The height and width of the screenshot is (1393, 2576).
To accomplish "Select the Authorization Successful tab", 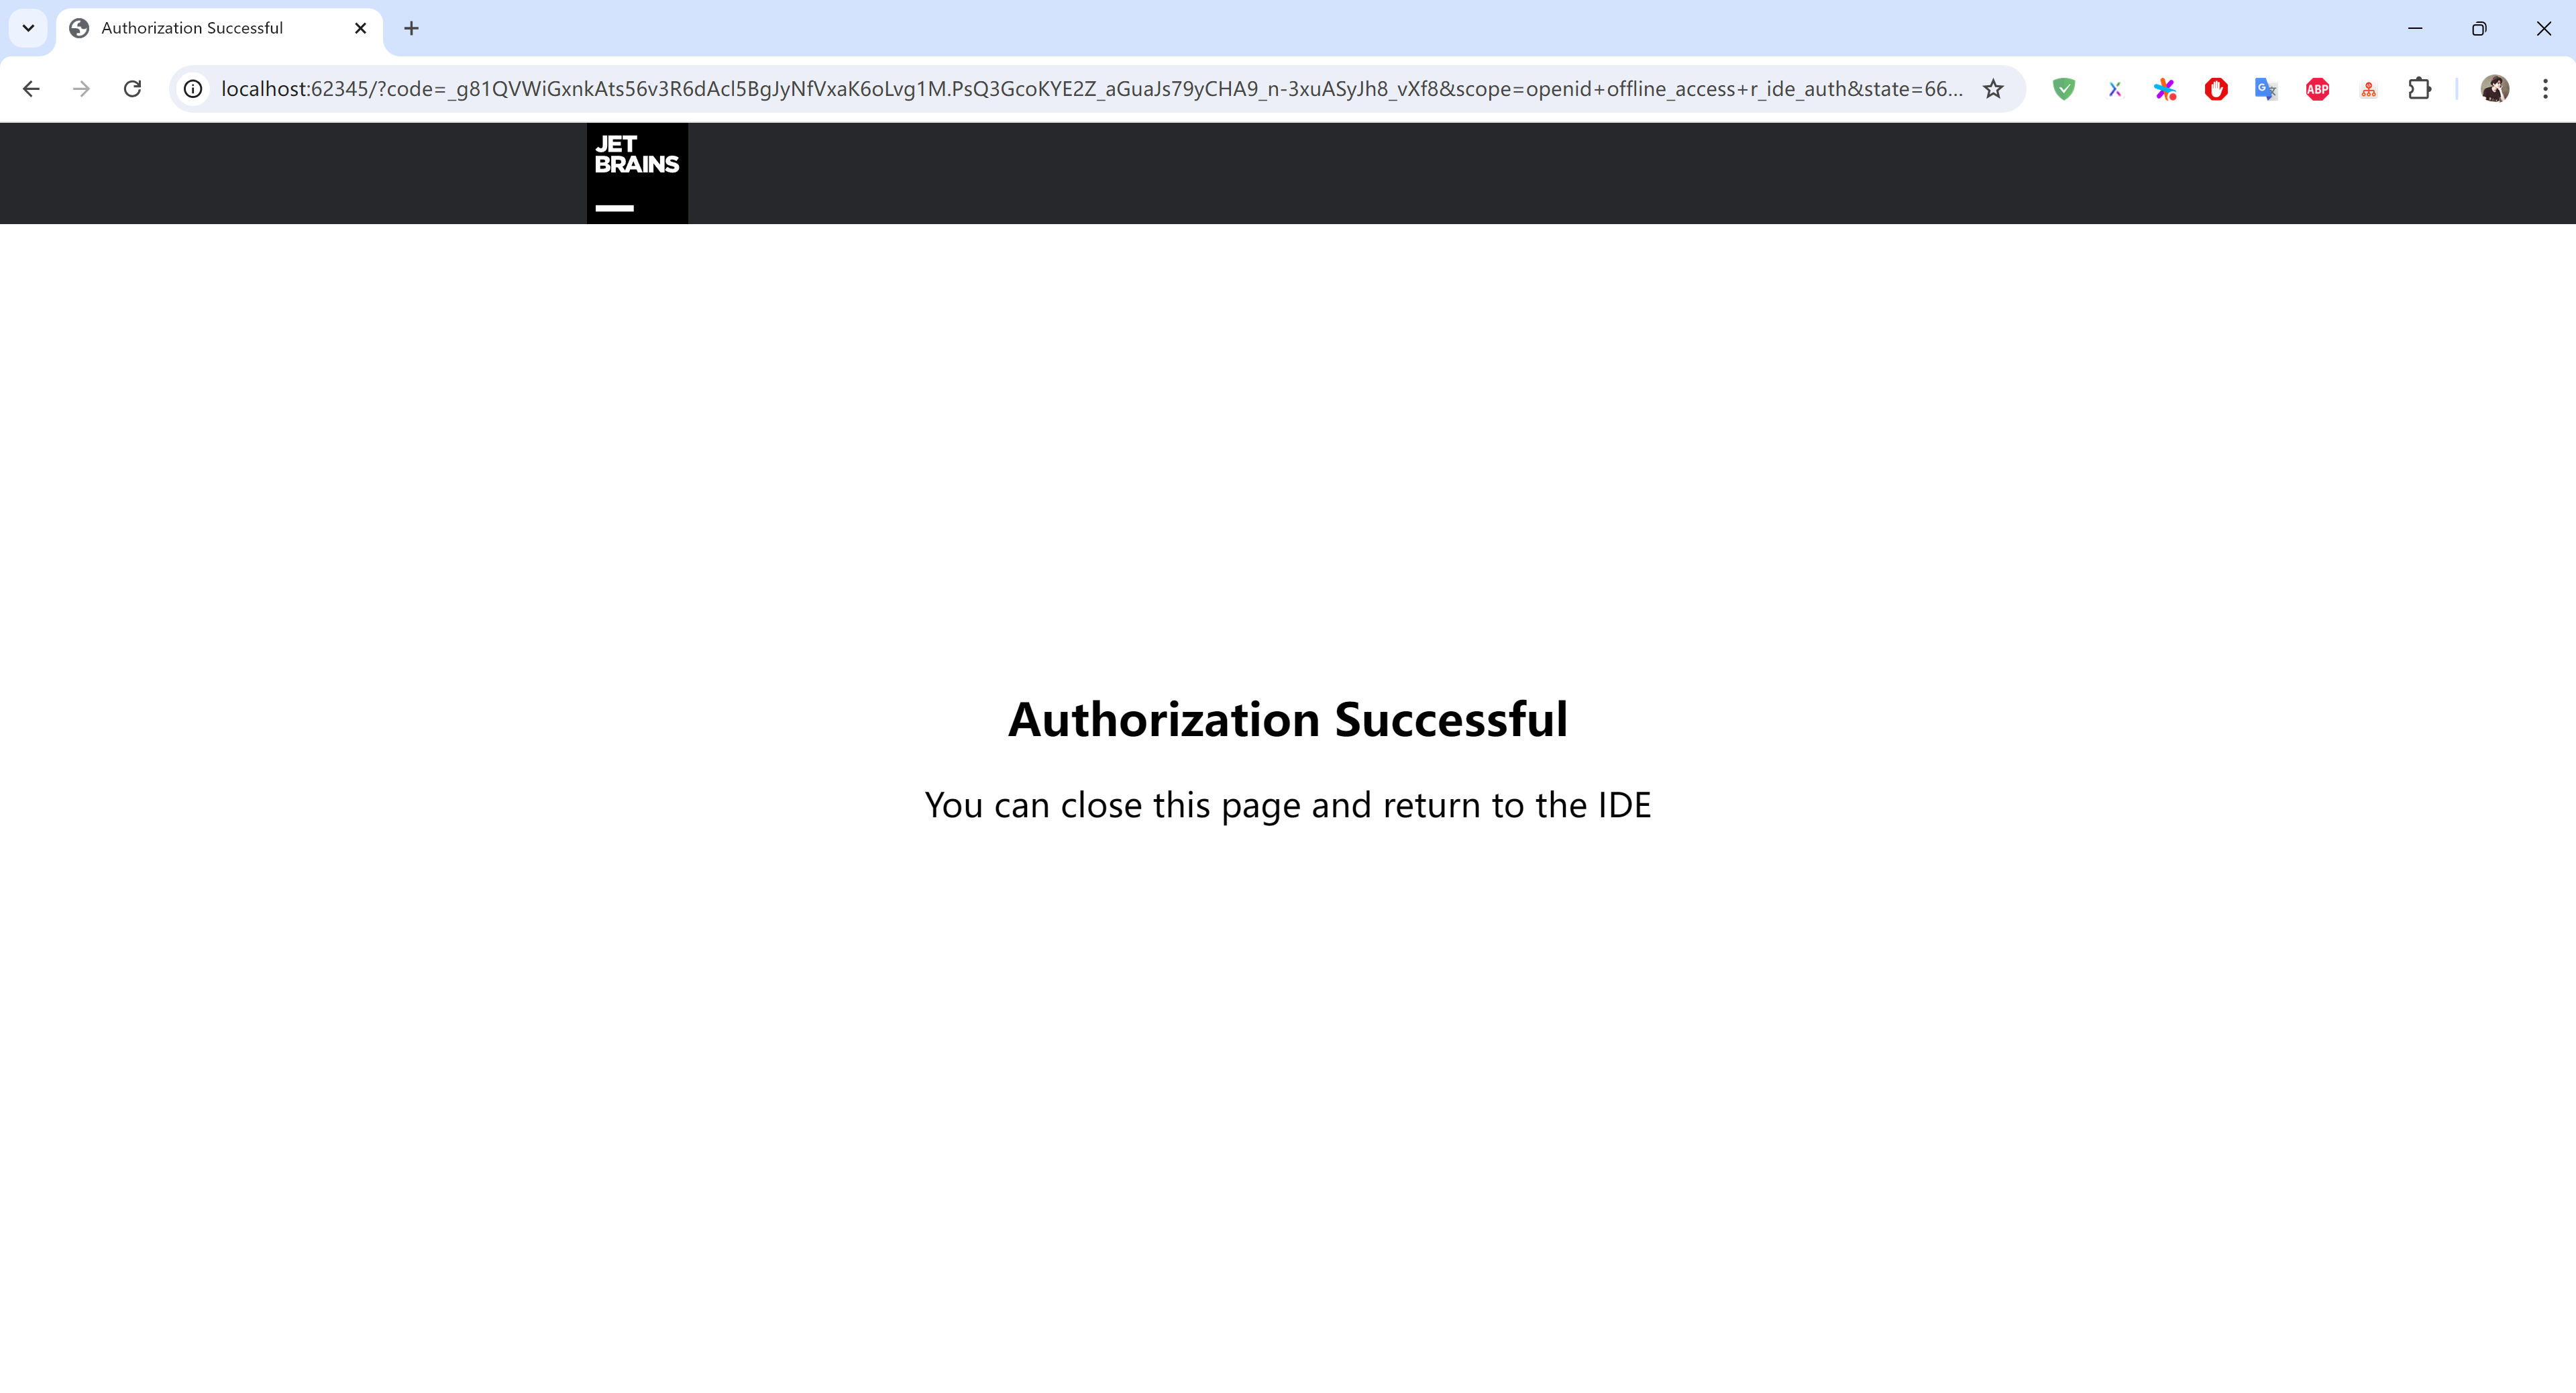I will click(x=192, y=28).
